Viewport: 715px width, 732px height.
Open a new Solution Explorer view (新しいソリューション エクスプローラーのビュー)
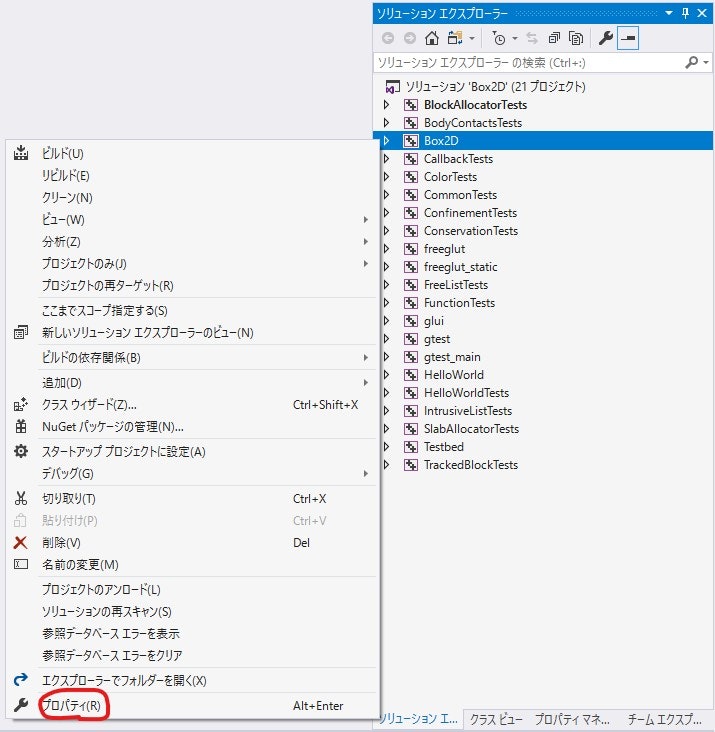[x=191, y=333]
